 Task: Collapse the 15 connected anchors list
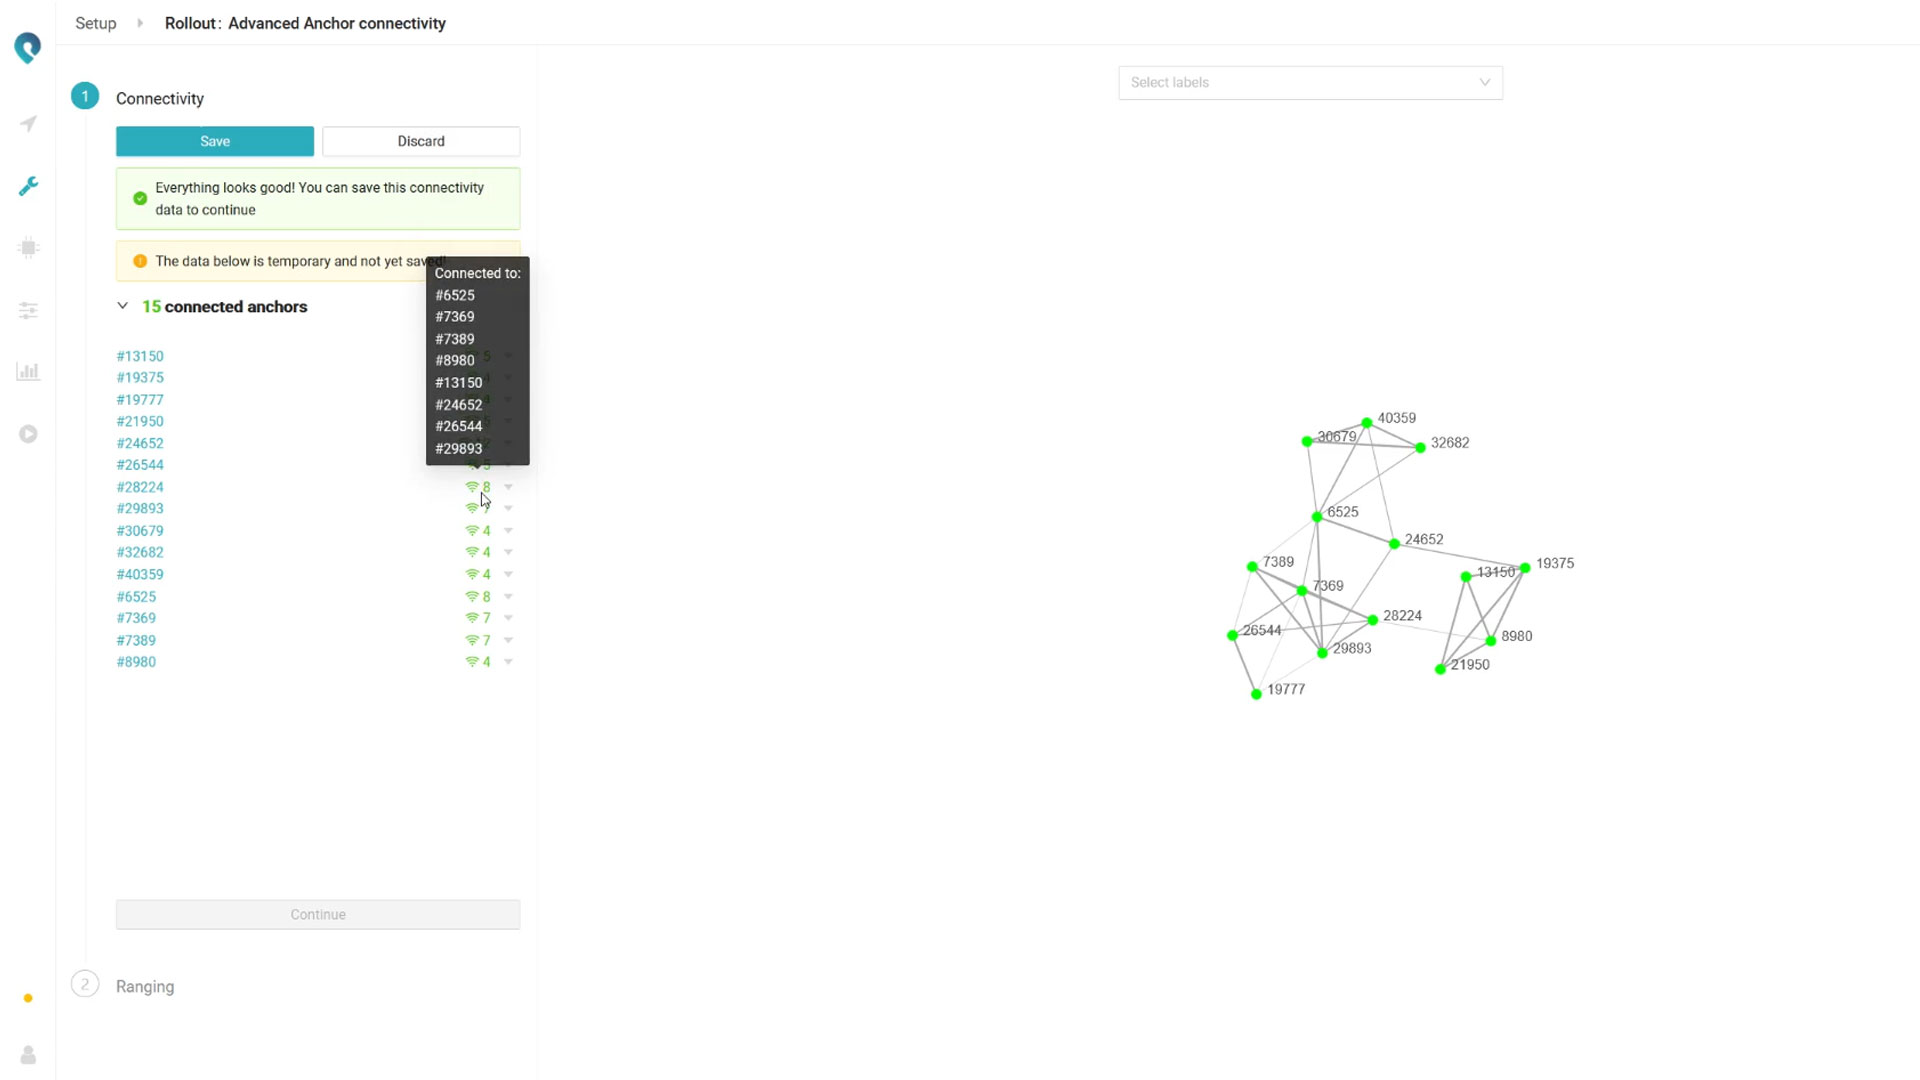[x=123, y=306]
